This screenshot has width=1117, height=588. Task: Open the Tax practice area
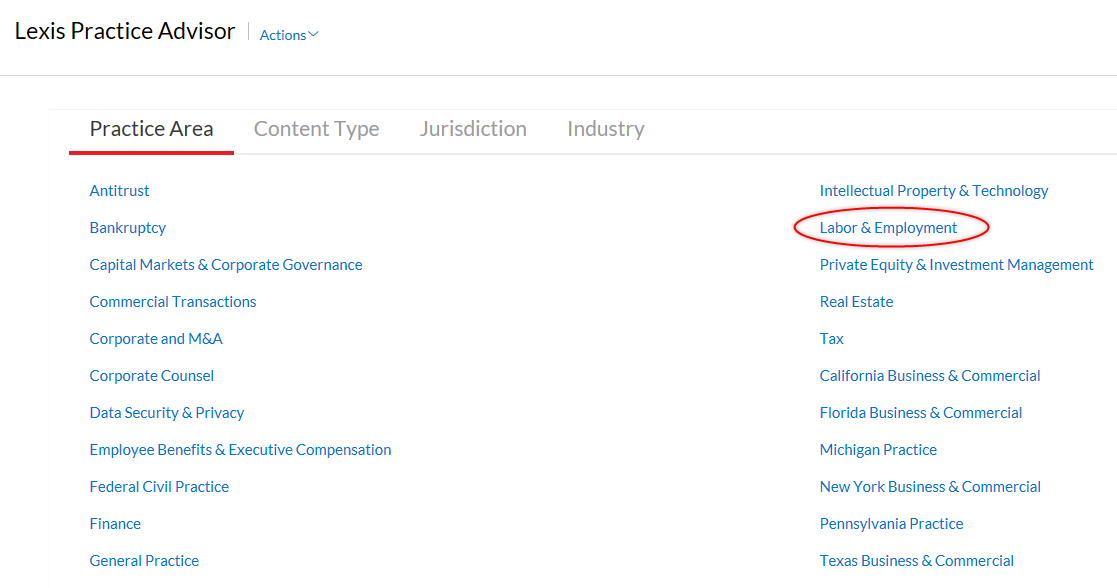pos(831,339)
